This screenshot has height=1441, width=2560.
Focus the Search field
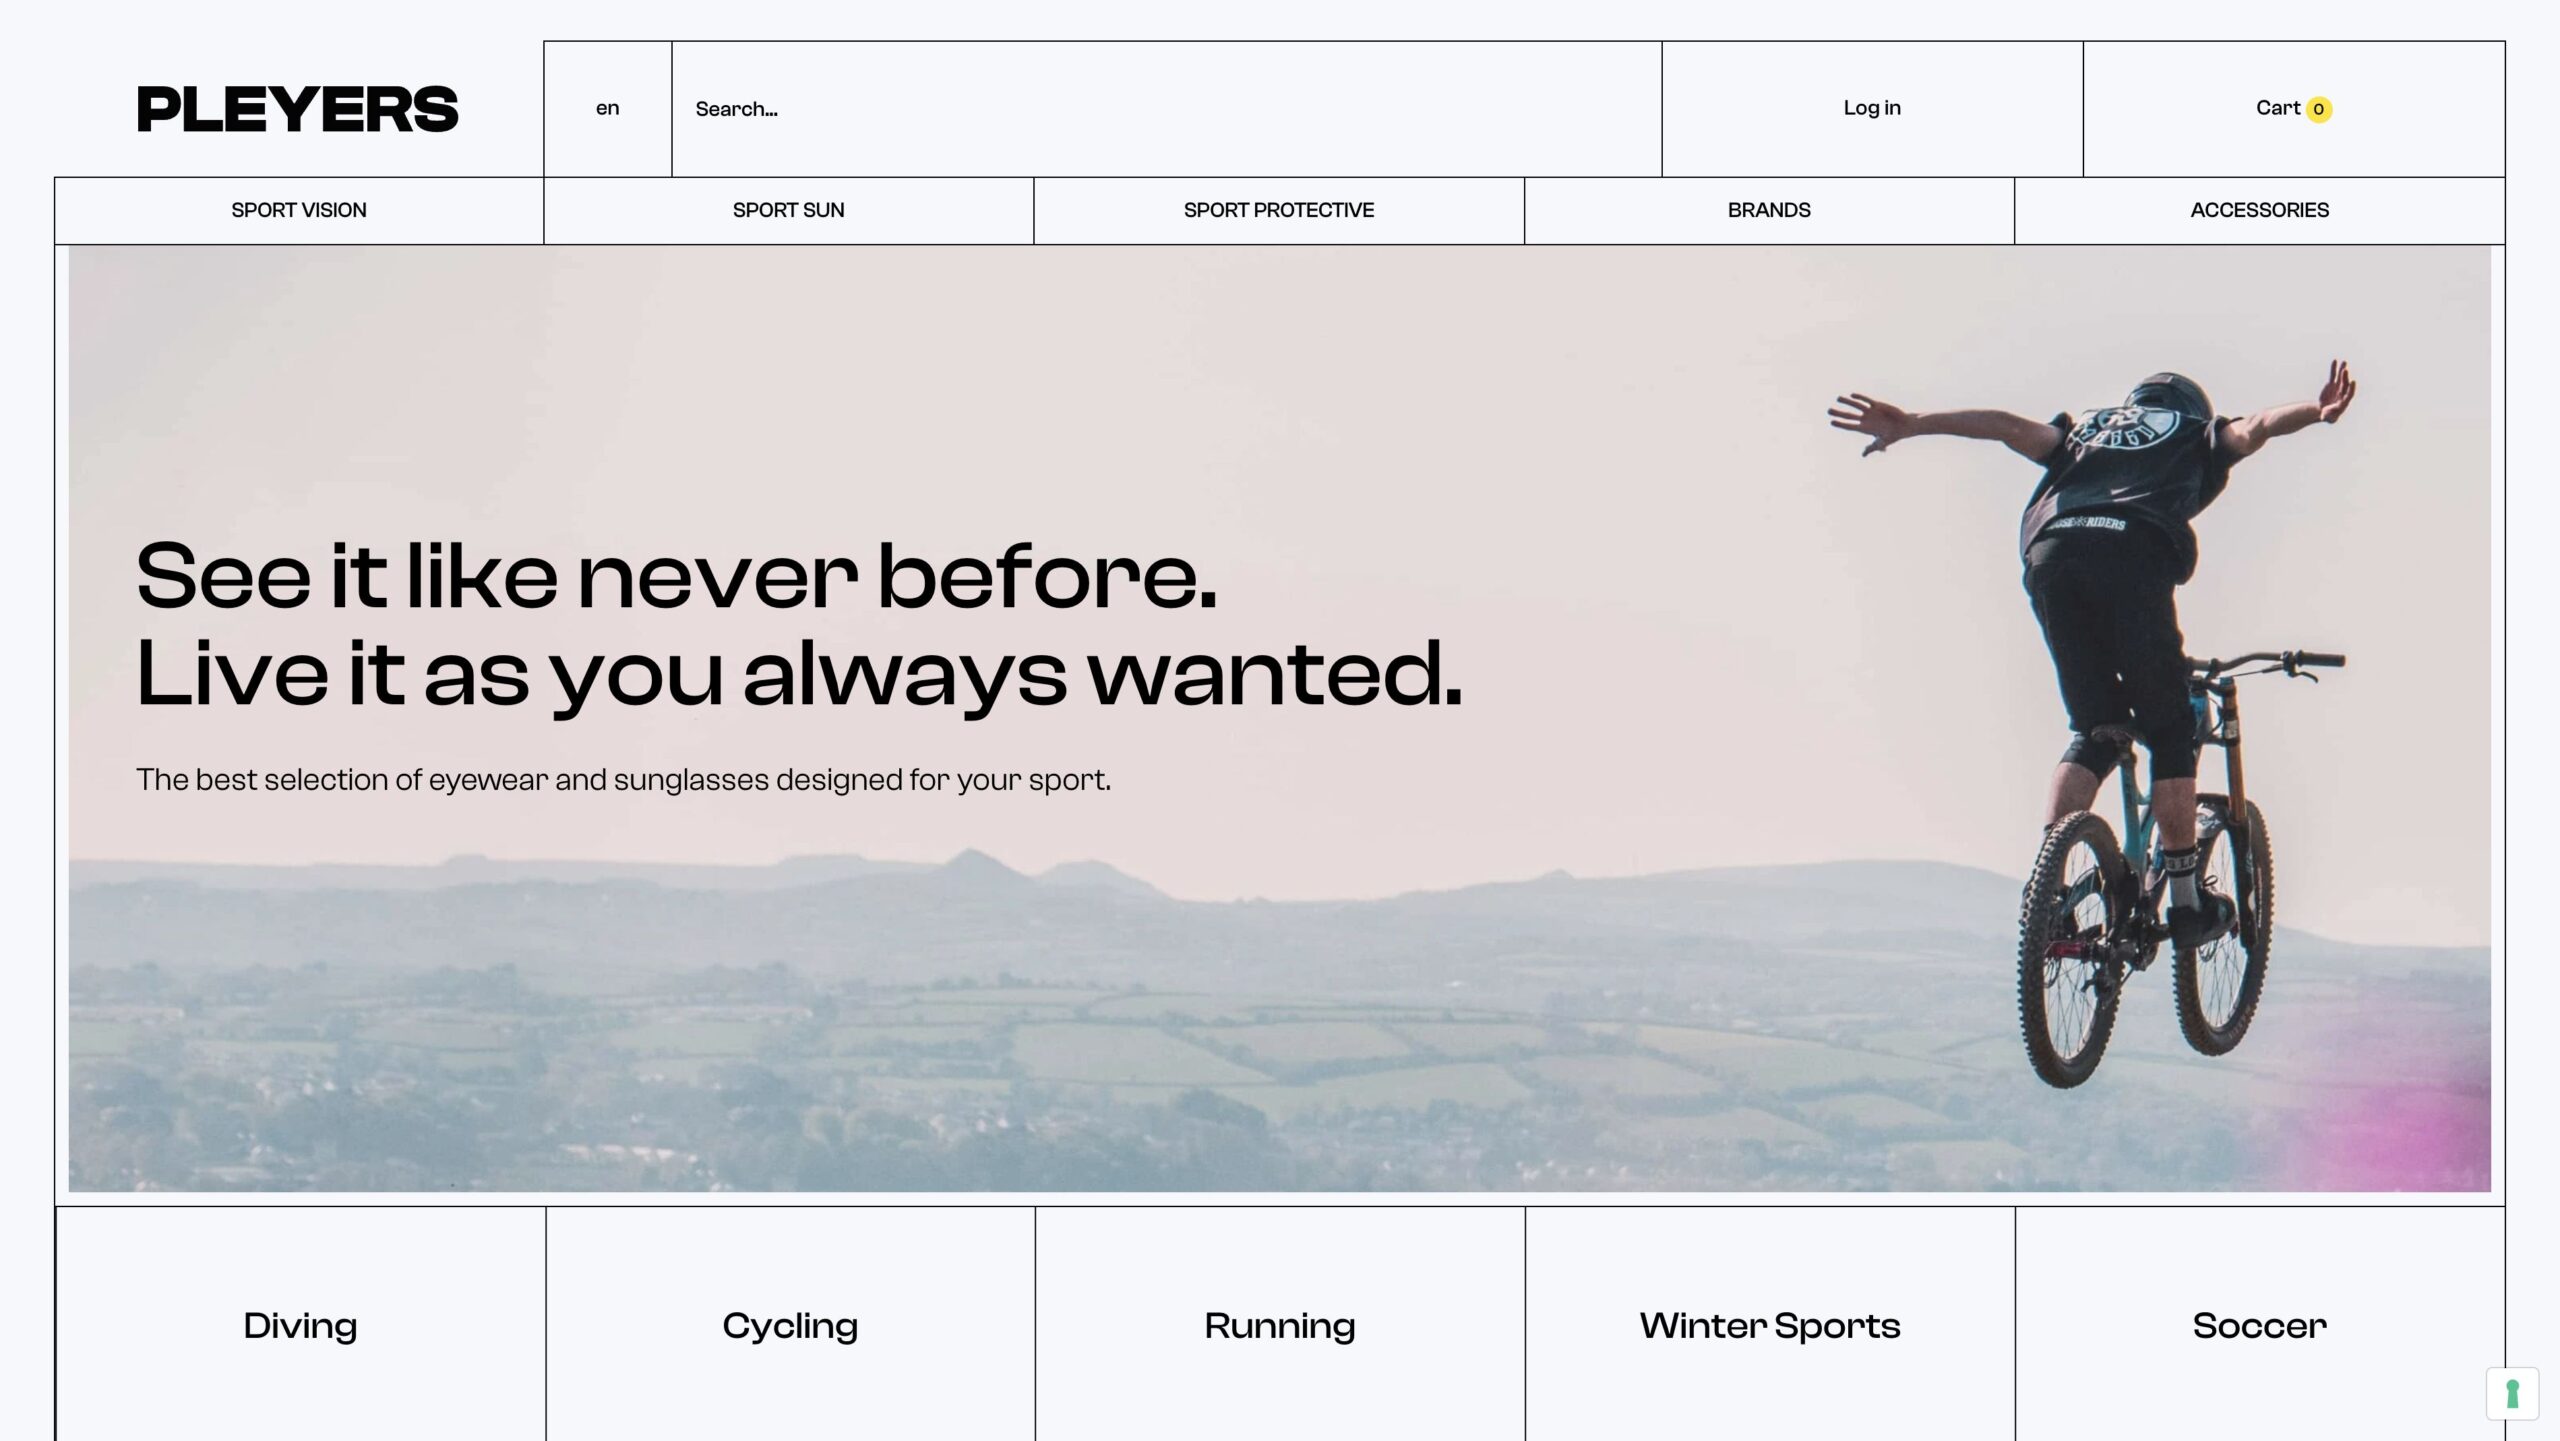click(x=1166, y=109)
